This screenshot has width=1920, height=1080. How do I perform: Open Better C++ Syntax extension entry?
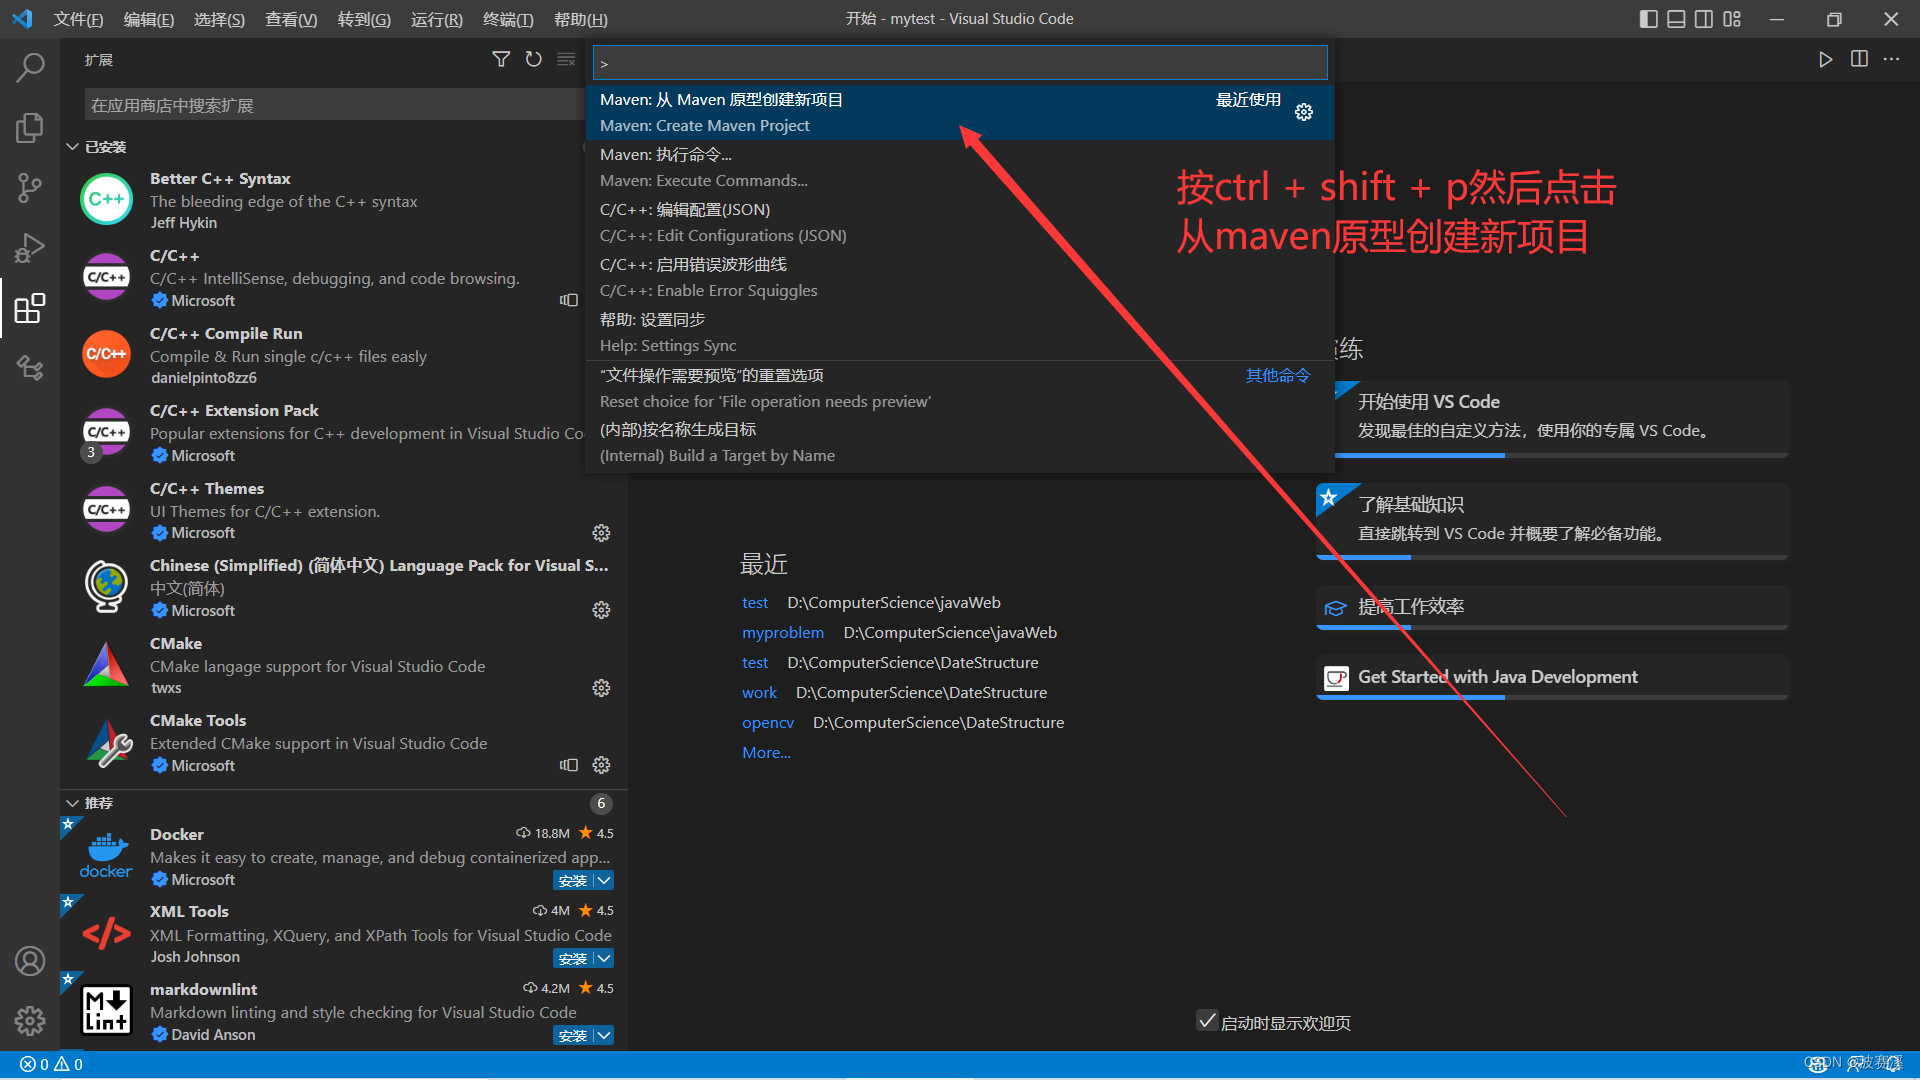(345, 200)
